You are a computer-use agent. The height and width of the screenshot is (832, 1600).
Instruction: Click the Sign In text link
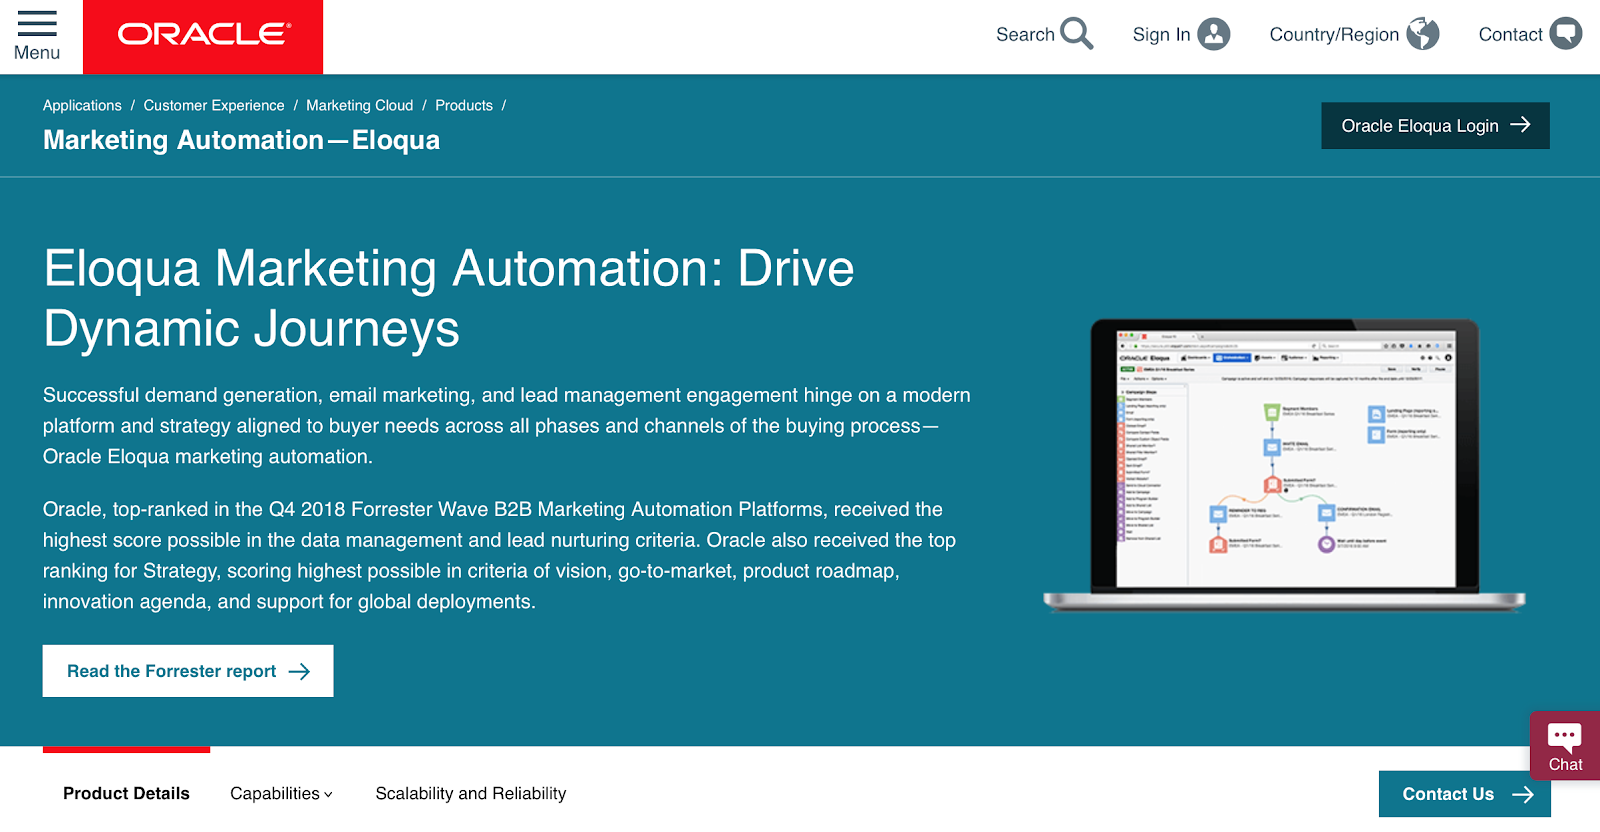pyautogui.click(x=1161, y=35)
